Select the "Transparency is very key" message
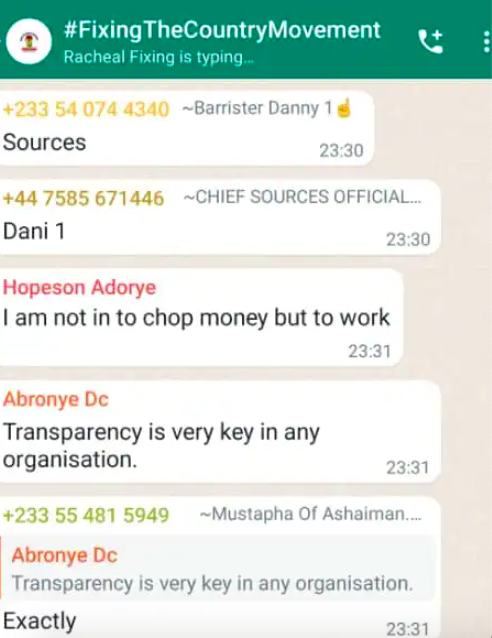492x638 pixels. click(x=220, y=432)
